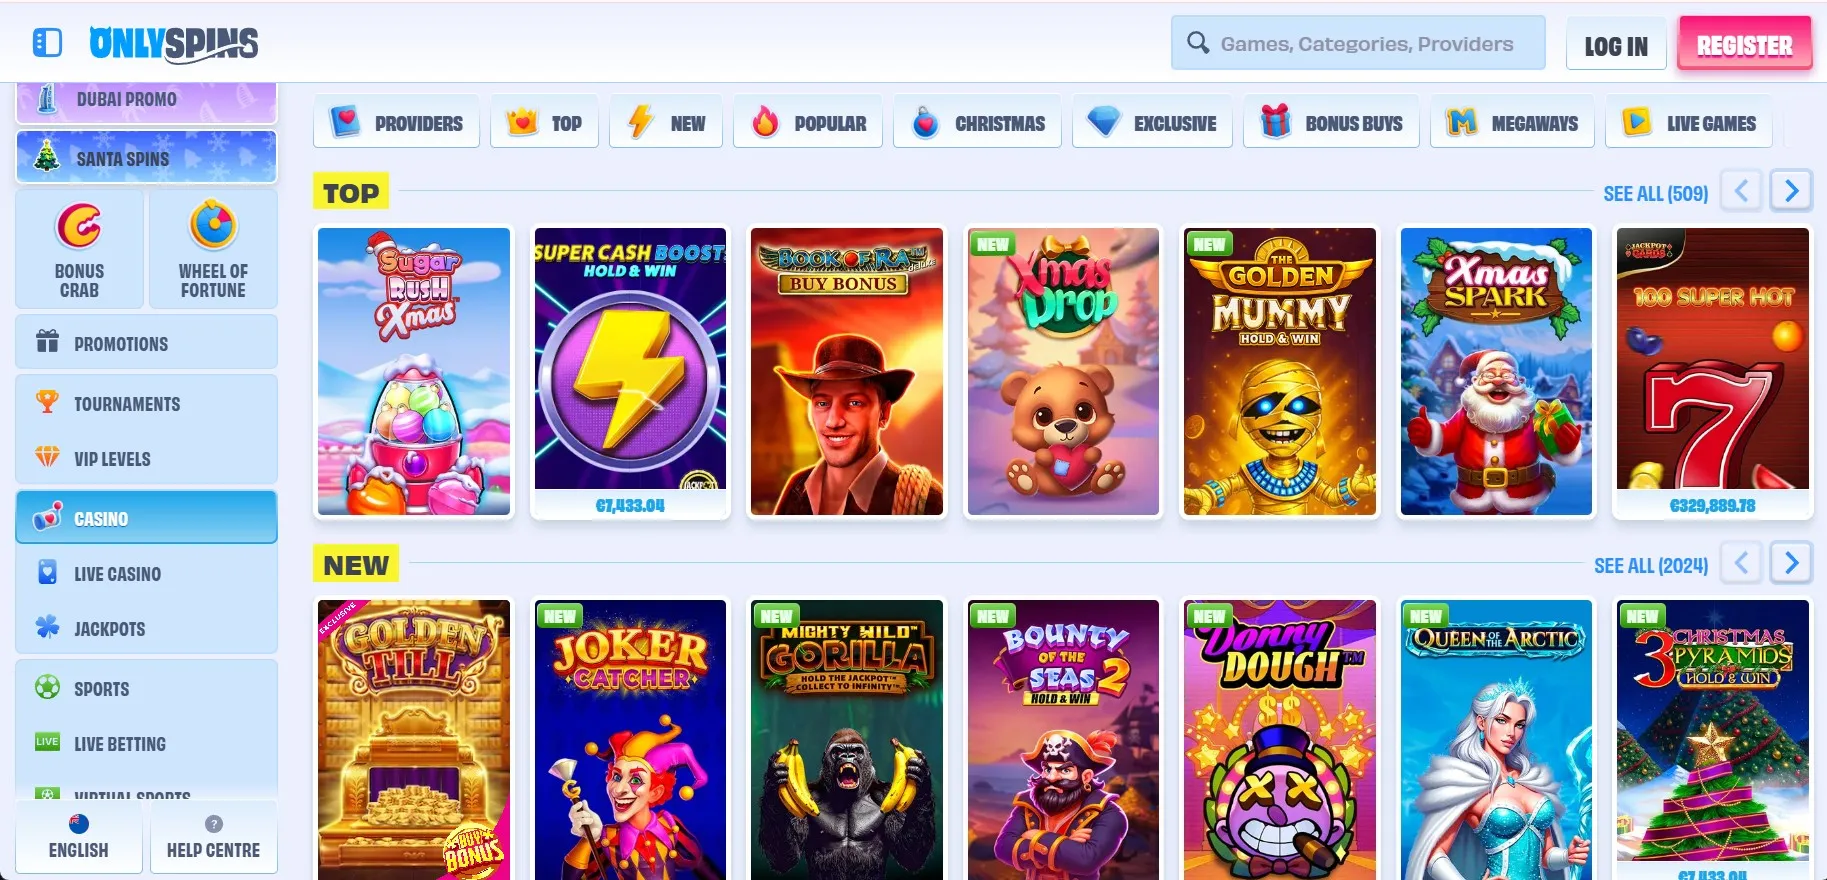Click the search magnifier icon
The image size is (1827, 880).
click(x=1197, y=43)
